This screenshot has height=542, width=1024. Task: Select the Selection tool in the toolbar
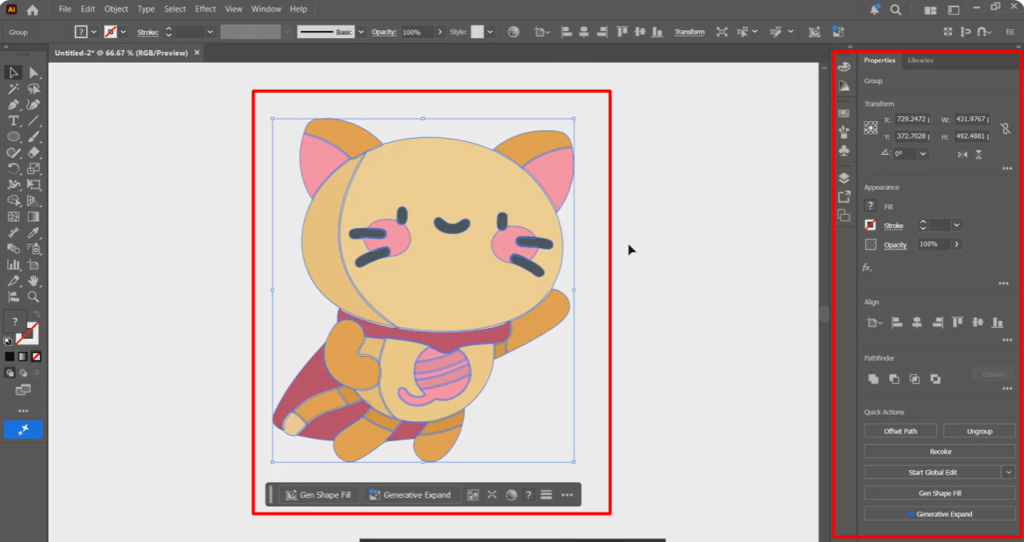coord(13,72)
